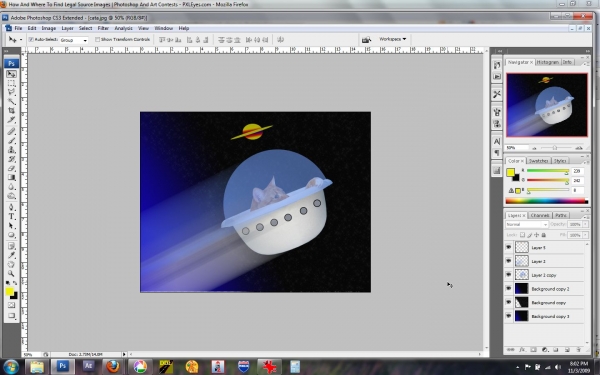Open the Workspace dropdown
600x375 pixels.
[392, 39]
